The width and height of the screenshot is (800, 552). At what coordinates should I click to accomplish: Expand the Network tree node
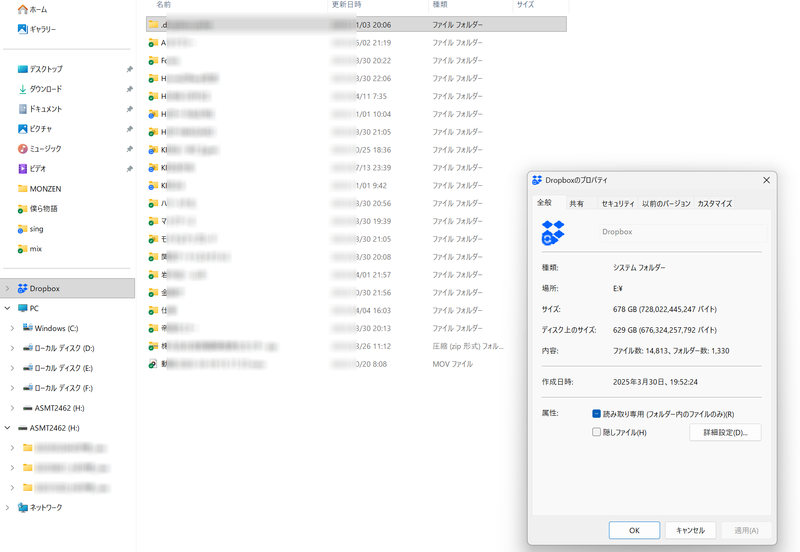coord(7,507)
